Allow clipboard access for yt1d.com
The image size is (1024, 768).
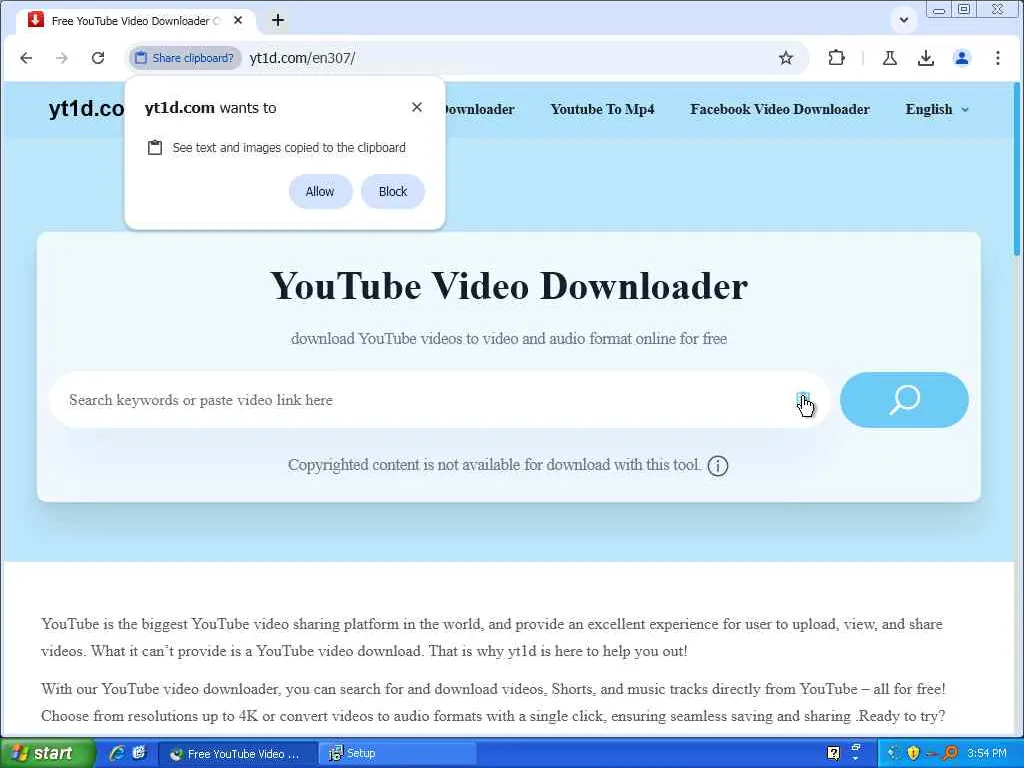pyautogui.click(x=320, y=191)
